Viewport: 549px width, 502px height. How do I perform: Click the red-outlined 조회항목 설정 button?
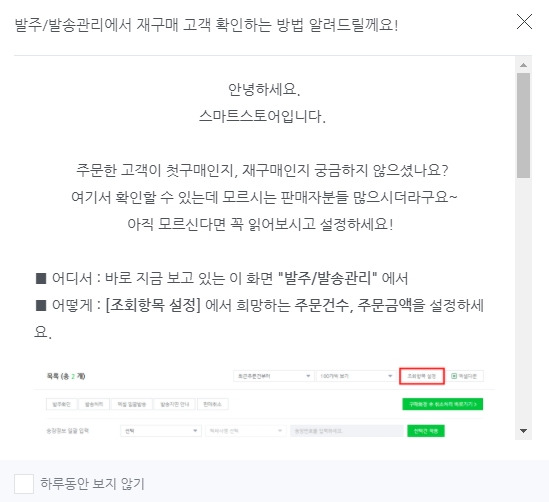coord(422,376)
